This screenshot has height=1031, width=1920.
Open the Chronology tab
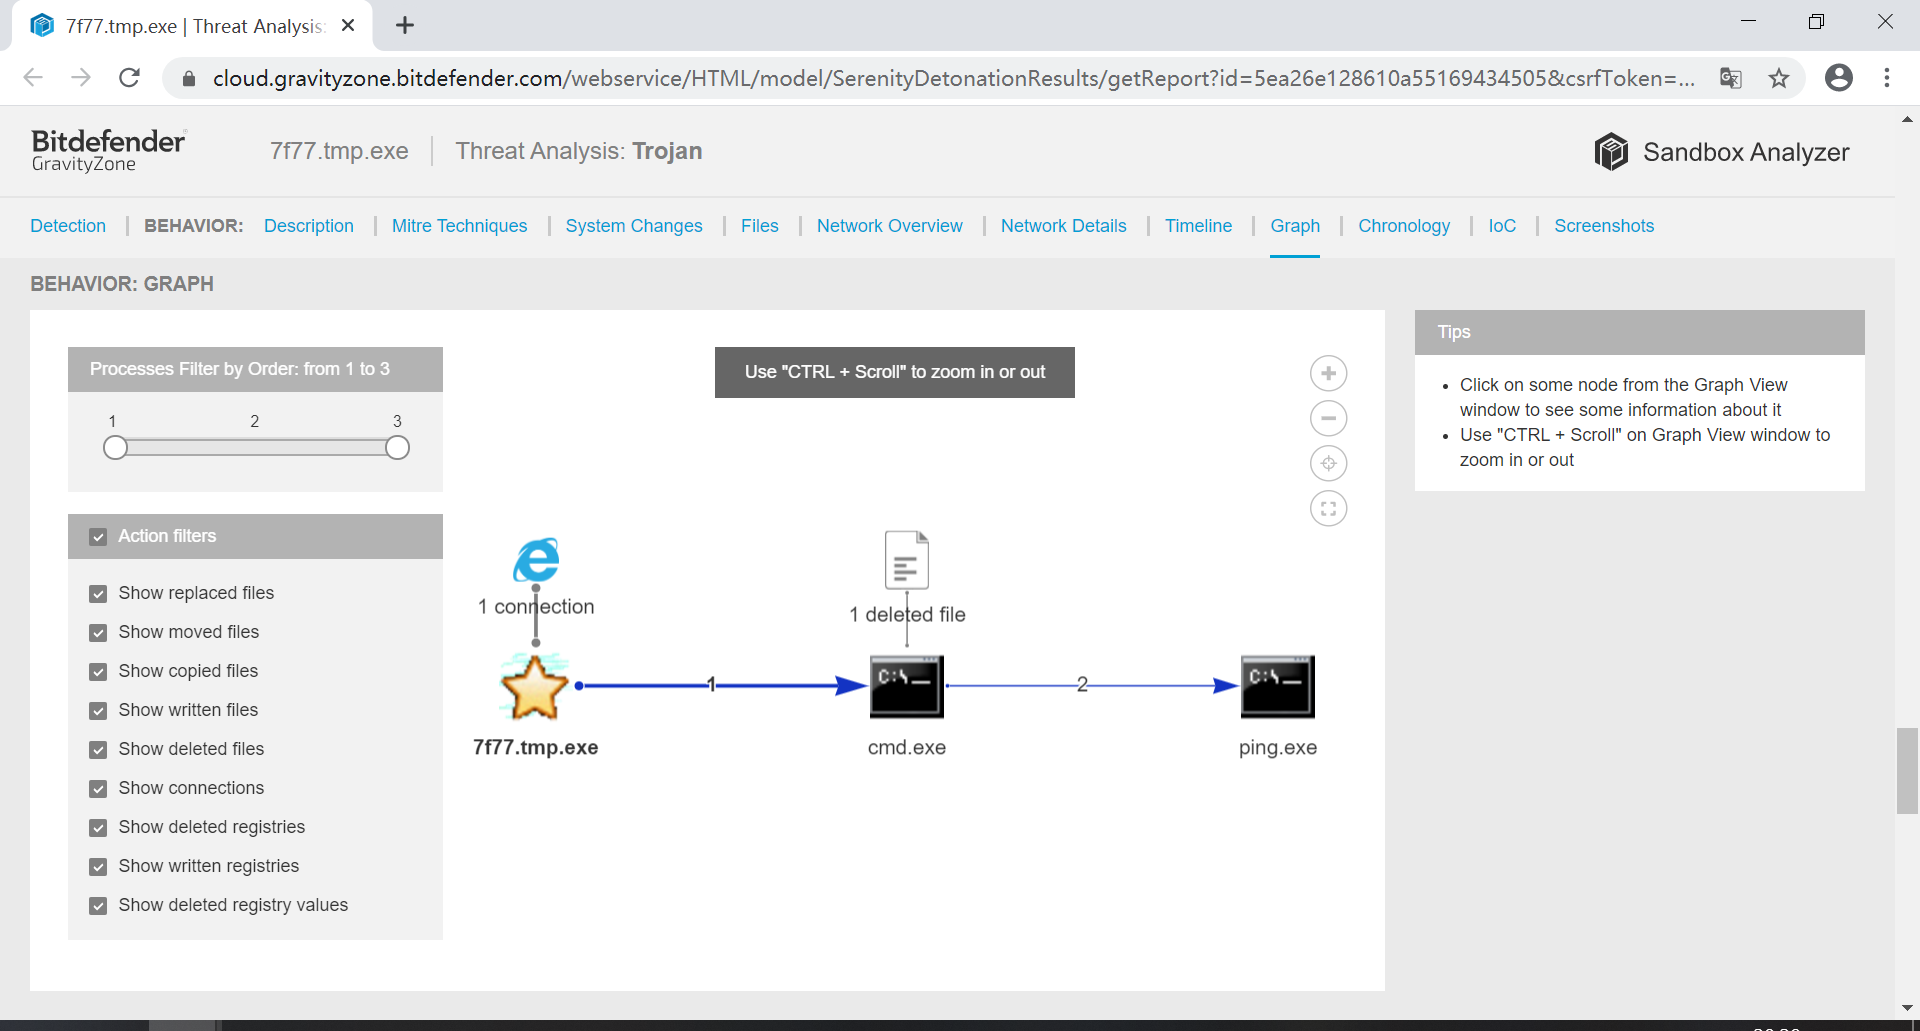1404,226
